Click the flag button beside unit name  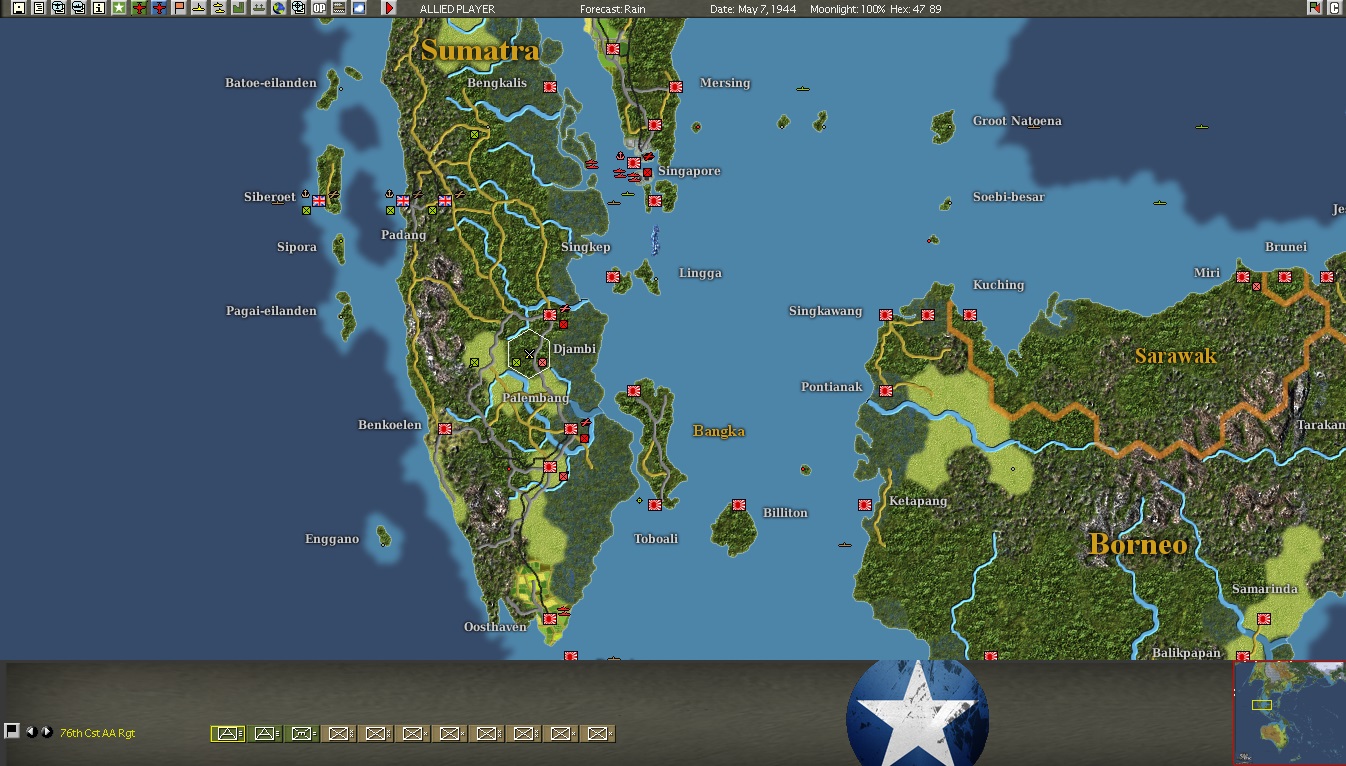point(12,731)
